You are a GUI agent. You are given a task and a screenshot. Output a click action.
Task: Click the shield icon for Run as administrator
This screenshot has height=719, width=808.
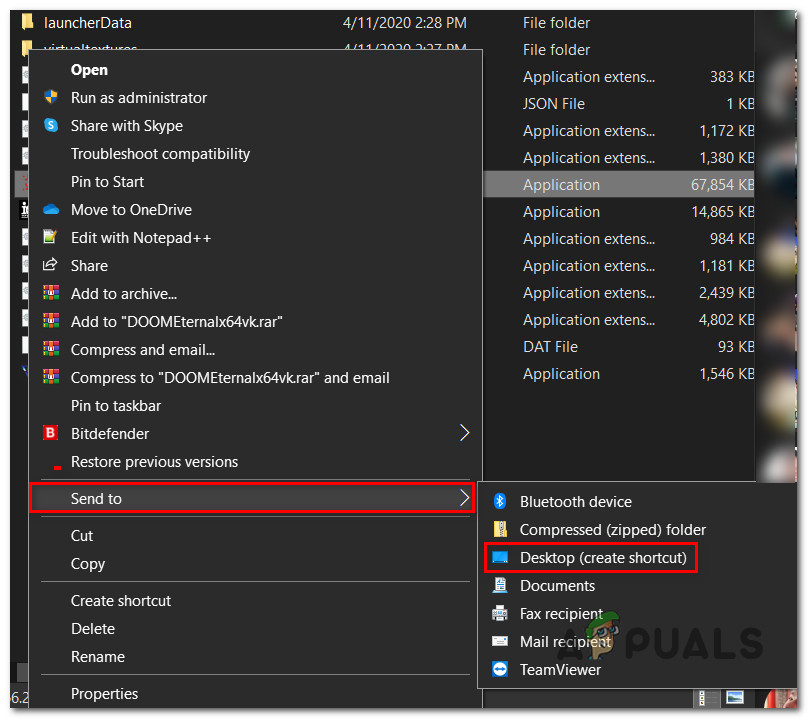[x=51, y=98]
